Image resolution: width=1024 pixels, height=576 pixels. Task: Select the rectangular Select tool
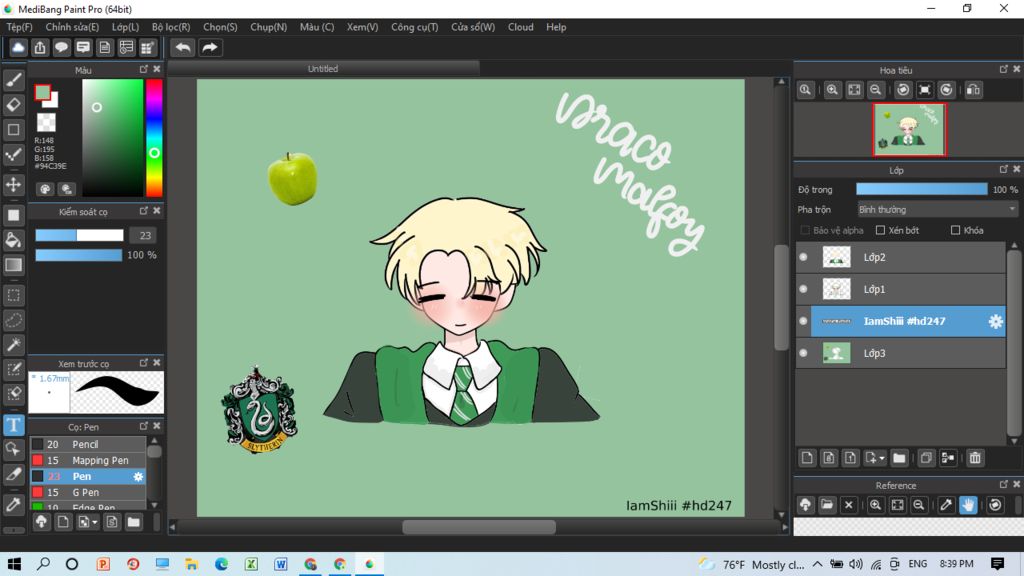[x=13, y=295]
